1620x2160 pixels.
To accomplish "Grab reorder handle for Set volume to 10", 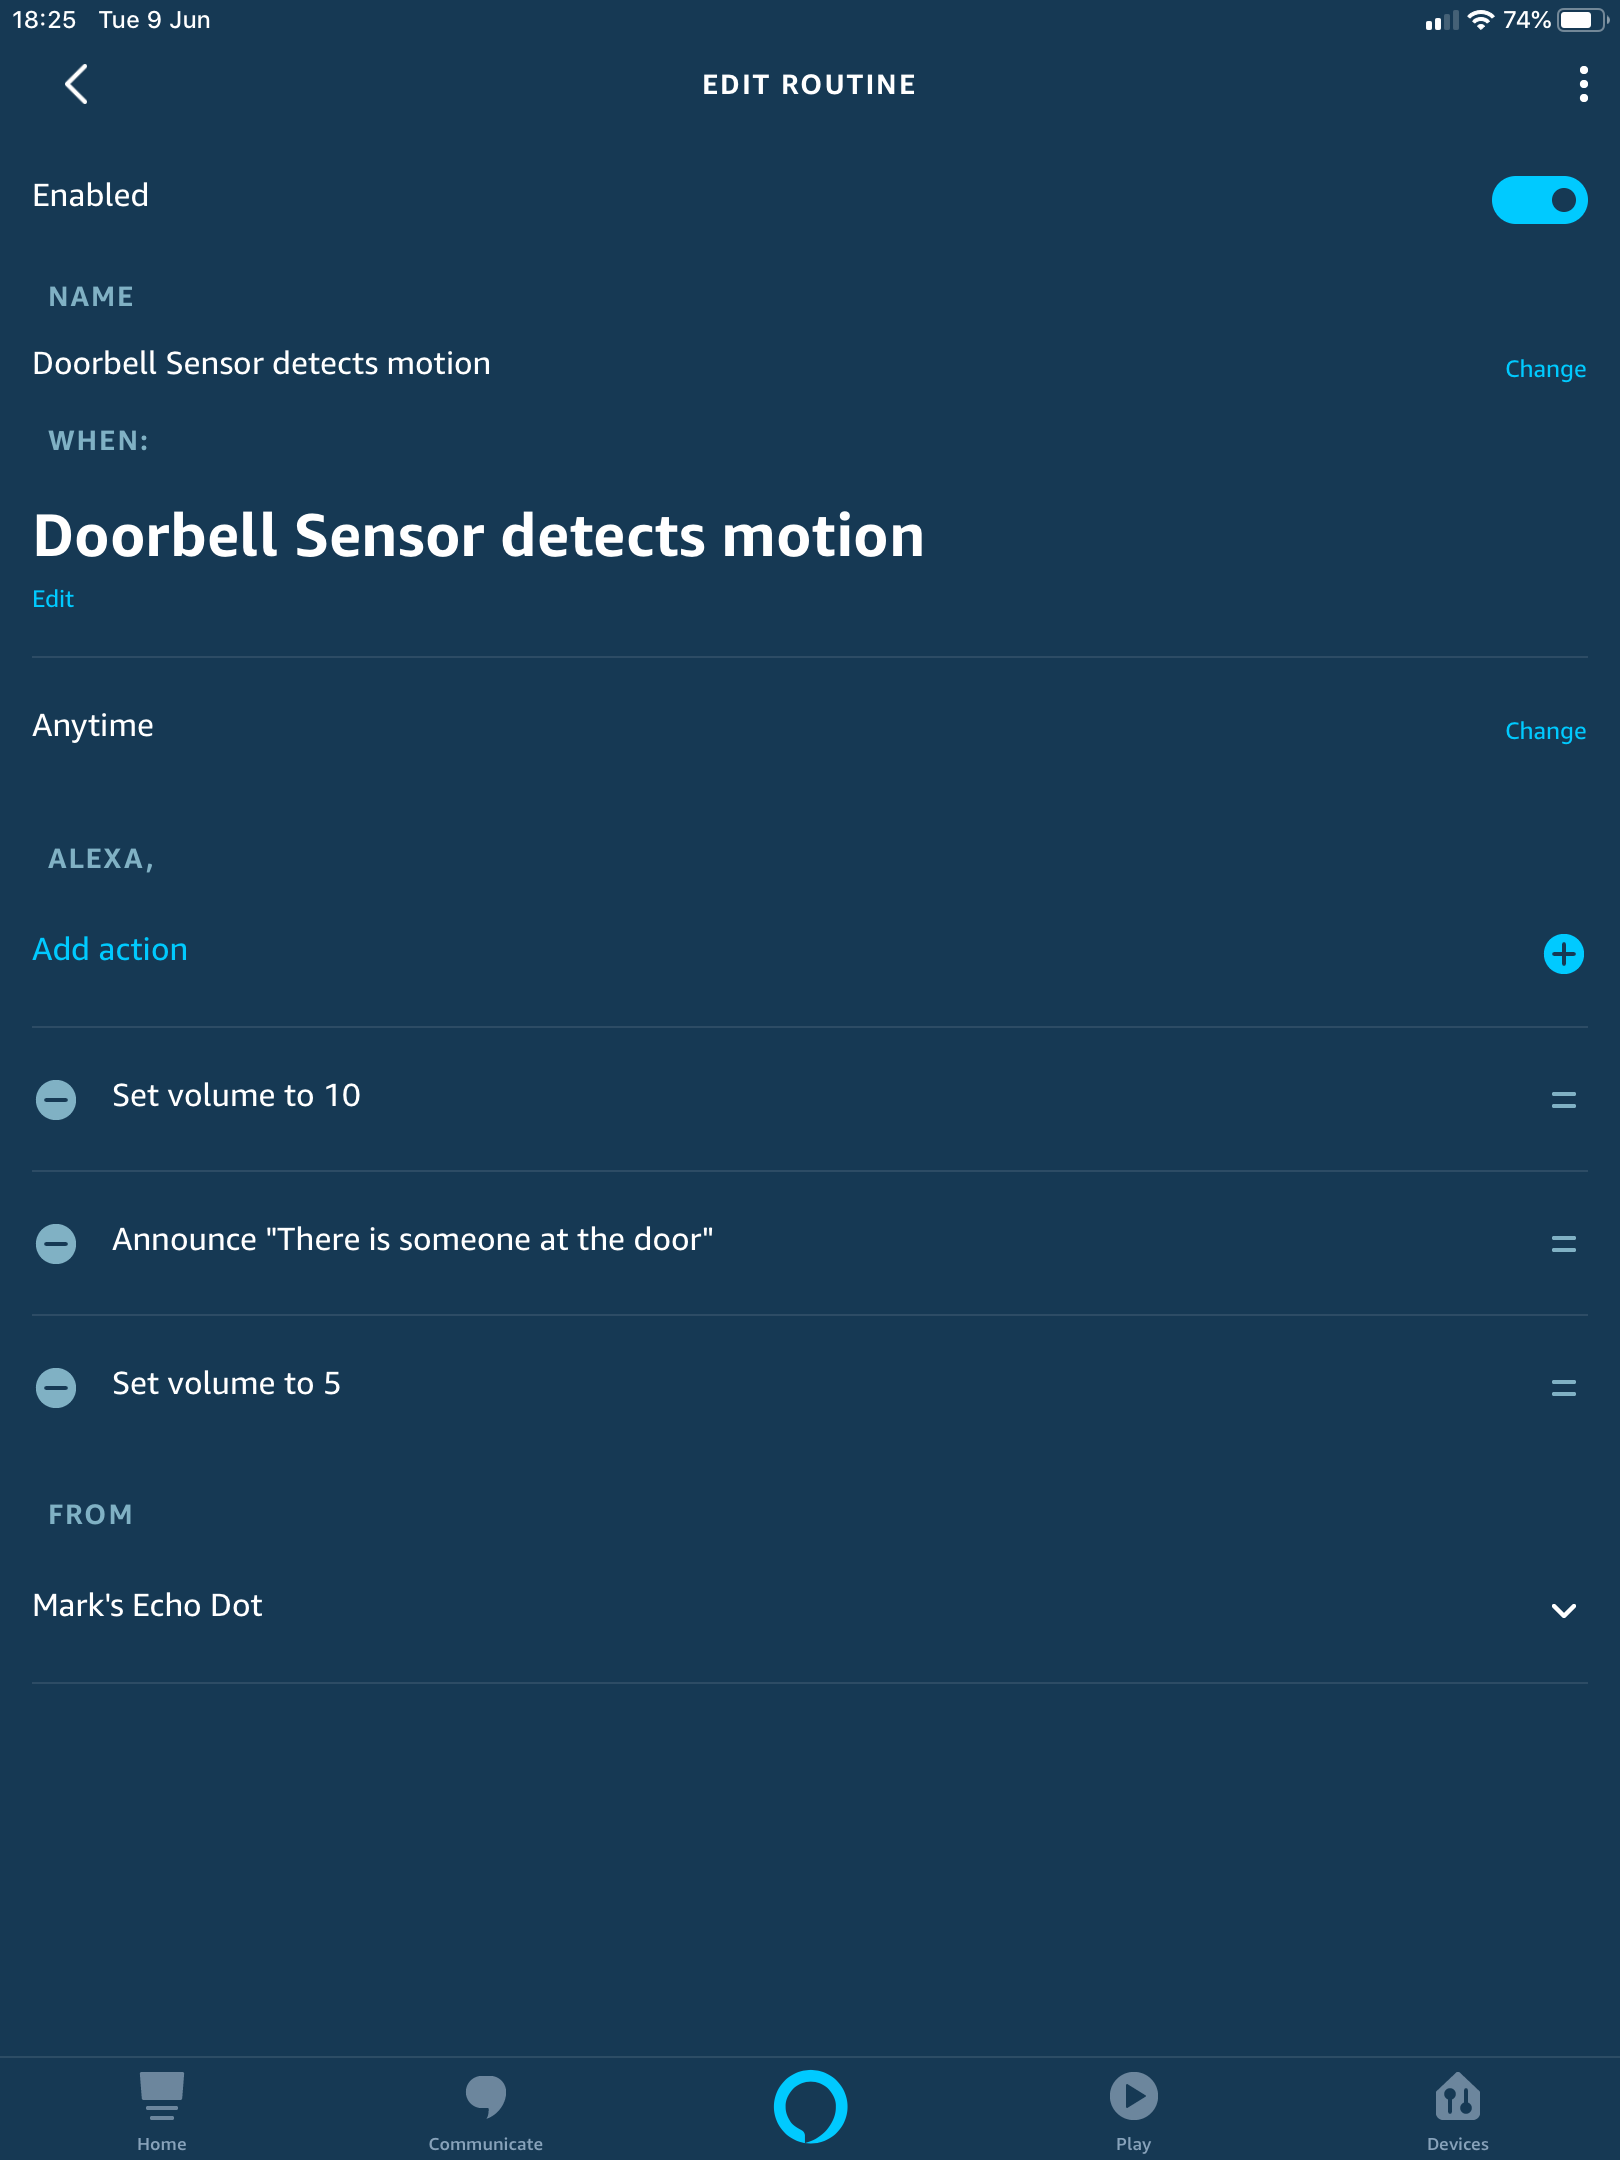I will (1563, 1100).
